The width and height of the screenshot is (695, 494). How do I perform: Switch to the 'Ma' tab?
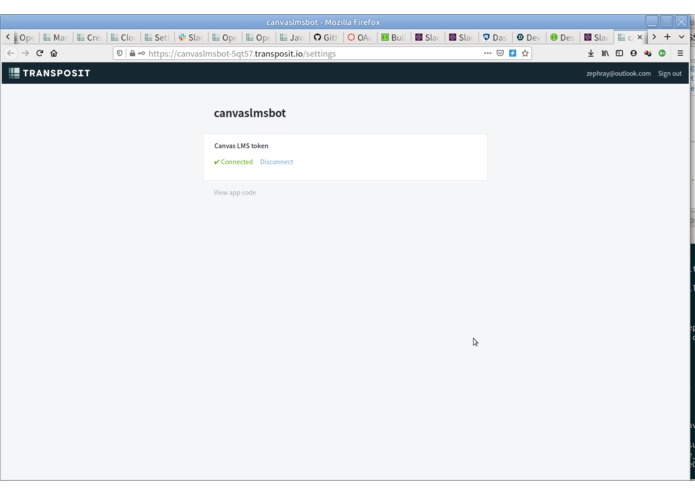click(55, 38)
